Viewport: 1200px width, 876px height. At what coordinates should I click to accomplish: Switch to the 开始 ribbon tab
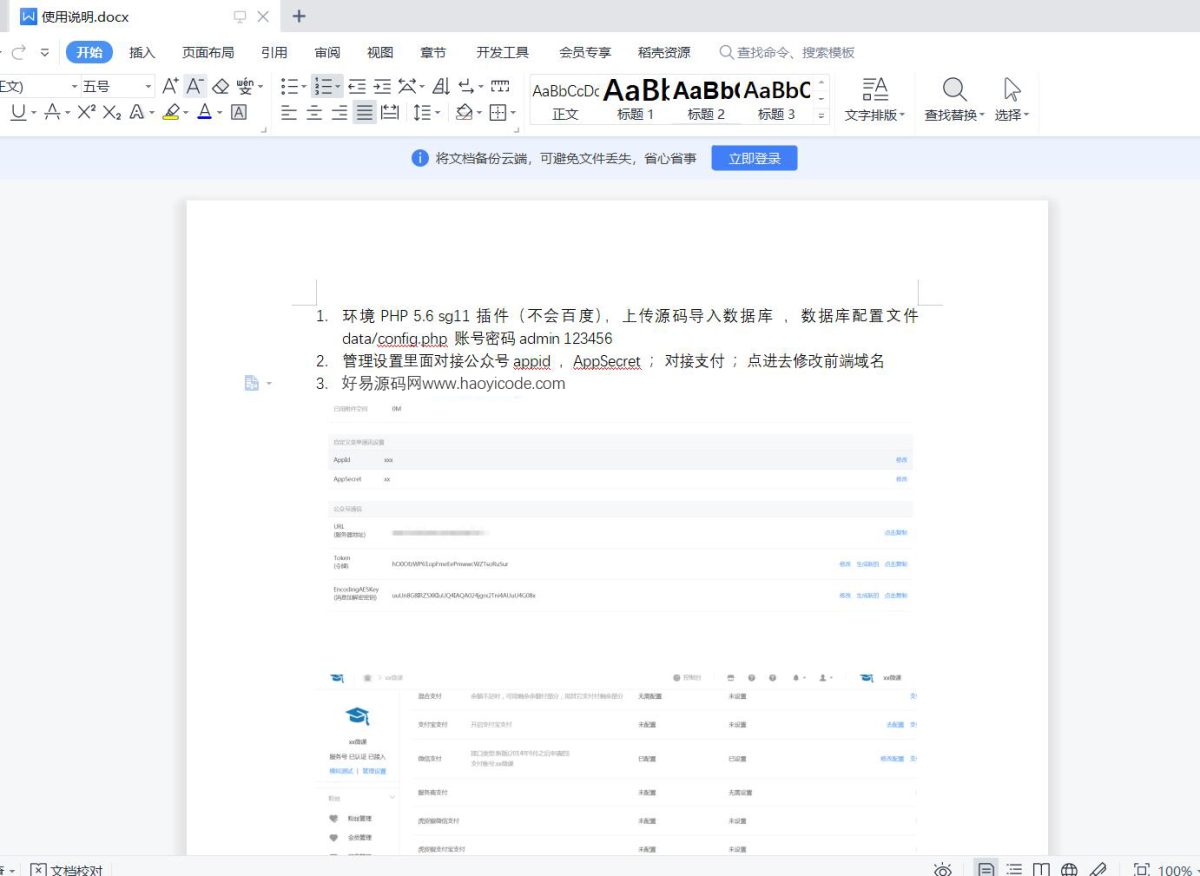pos(89,52)
